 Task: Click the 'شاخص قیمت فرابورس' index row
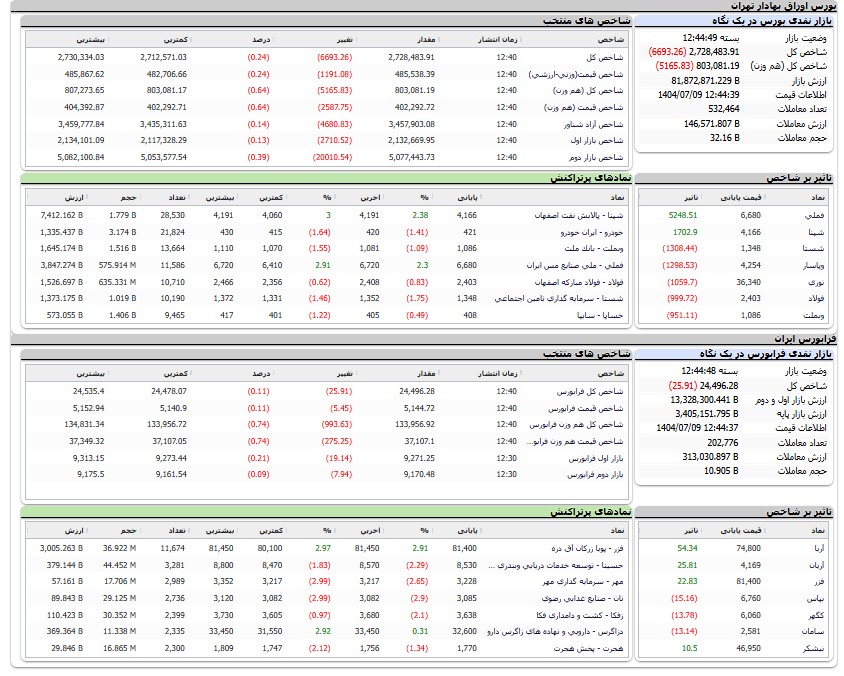594,408
